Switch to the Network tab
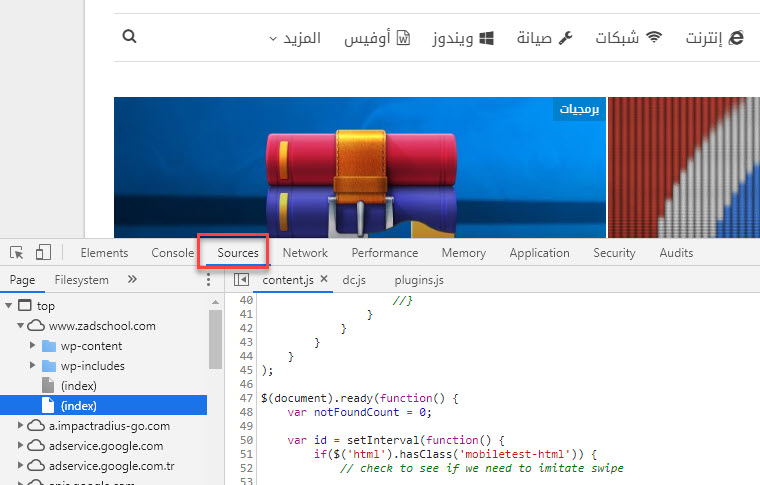The image size is (760, 485). tap(305, 252)
